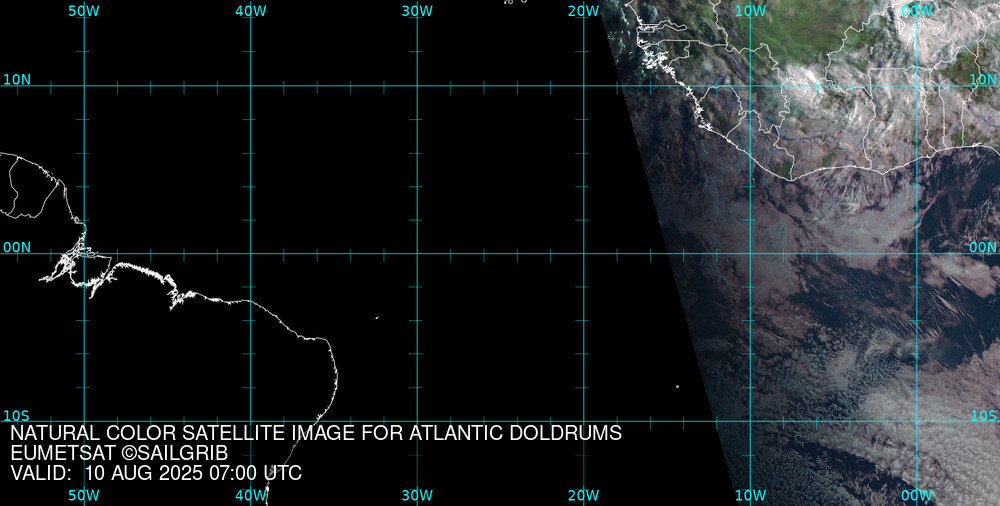This screenshot has height=506, width=1000.
Task: Click the 20W label along the bottom edge
Action: coord(584,496)
